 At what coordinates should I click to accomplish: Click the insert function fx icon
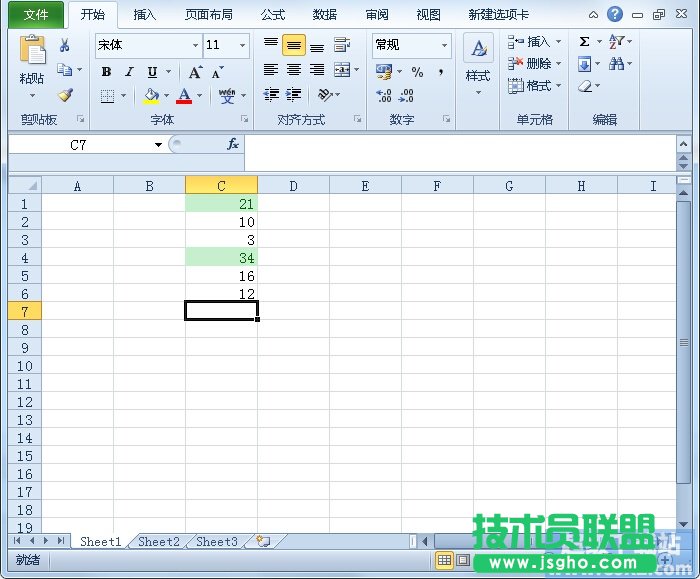tap(232, 144)
